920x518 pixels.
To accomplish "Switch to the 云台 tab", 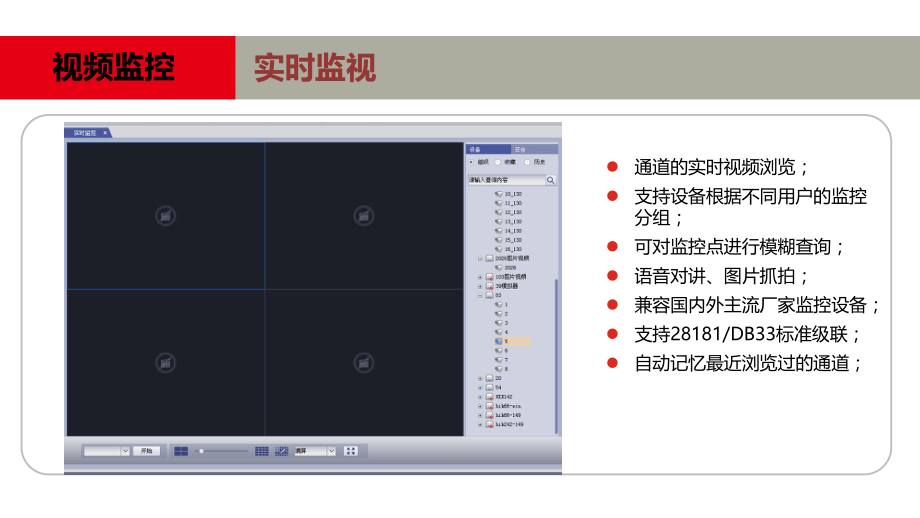I will click(534, 149).
